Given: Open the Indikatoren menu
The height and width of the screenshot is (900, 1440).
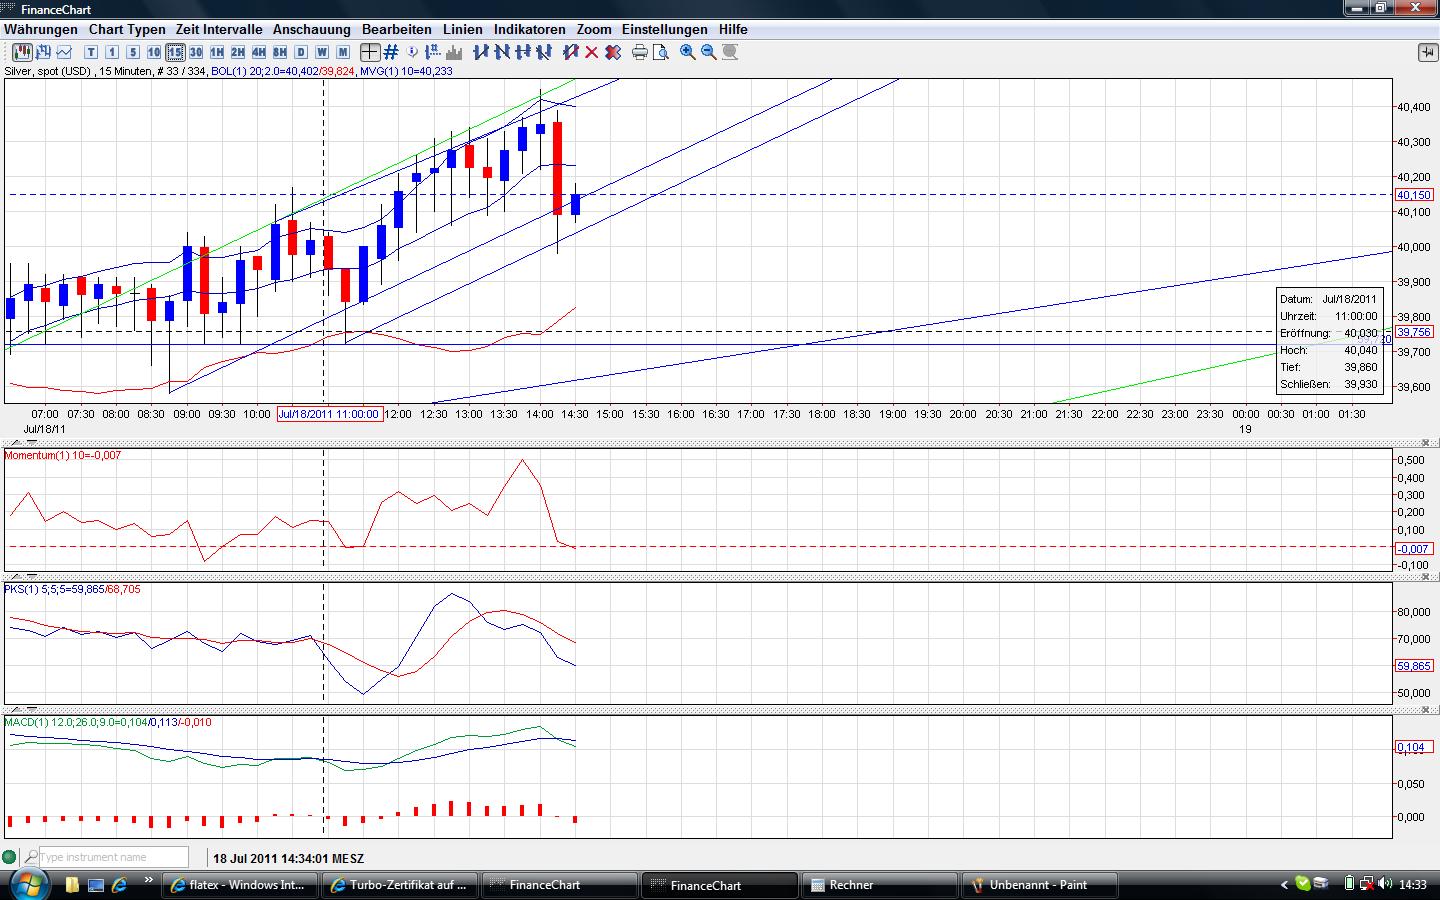Looking at the screenshot, I should pyautogui.click(x=530, y=29).
